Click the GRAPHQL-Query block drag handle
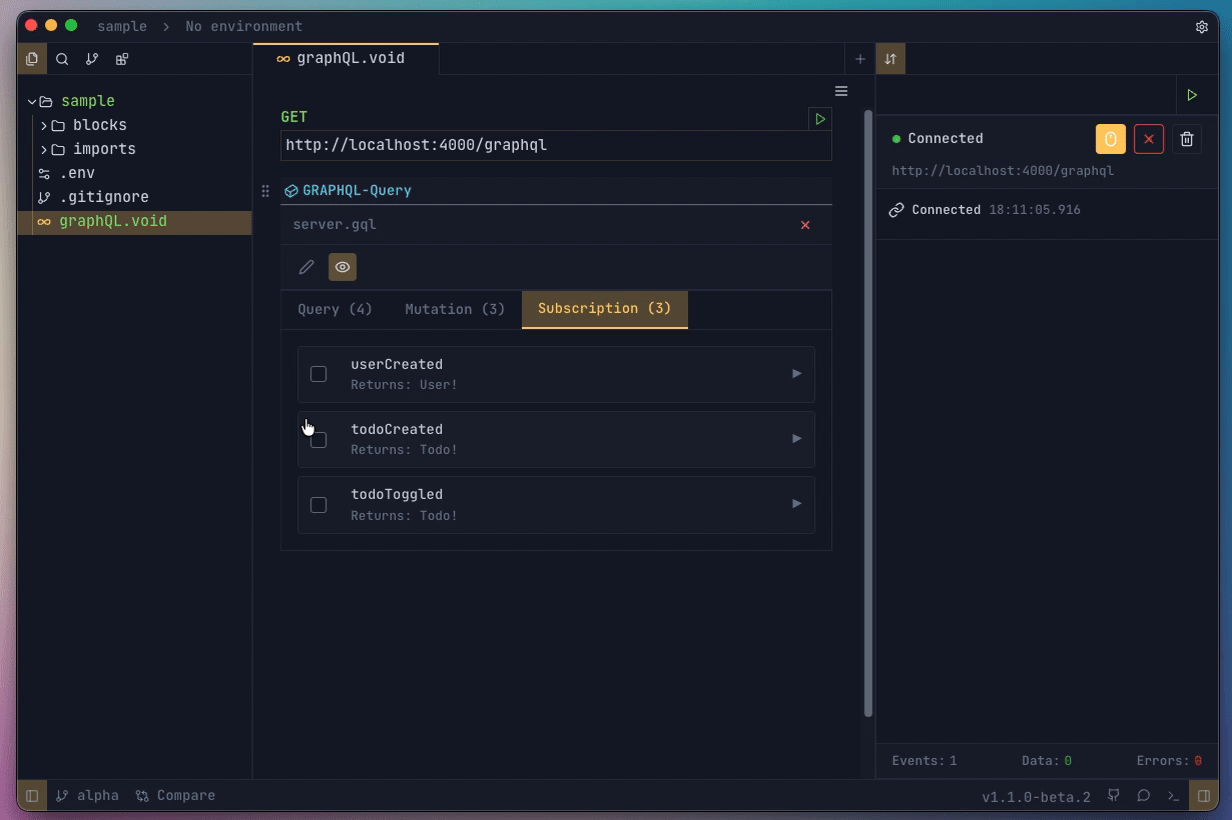This screenshot has width=1232, height=820. pyautogui.click(x=266, y=190)
